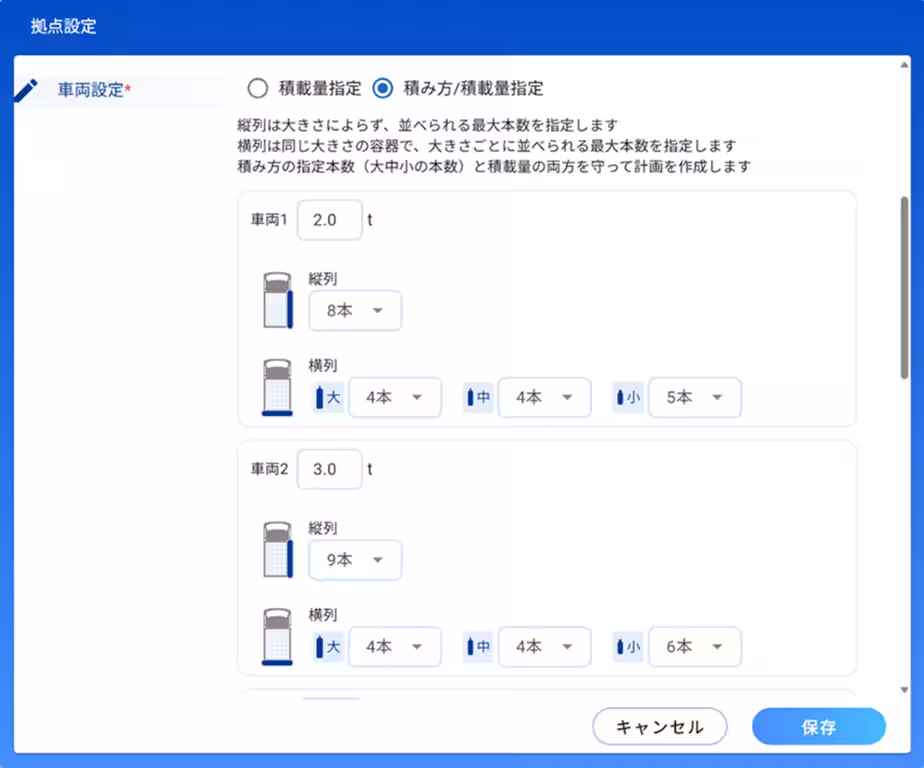The width and height of the screenshot is (924, 768).
Task: Click the 横列 cylinder icon for 車両2
Action: coord(278,636)
